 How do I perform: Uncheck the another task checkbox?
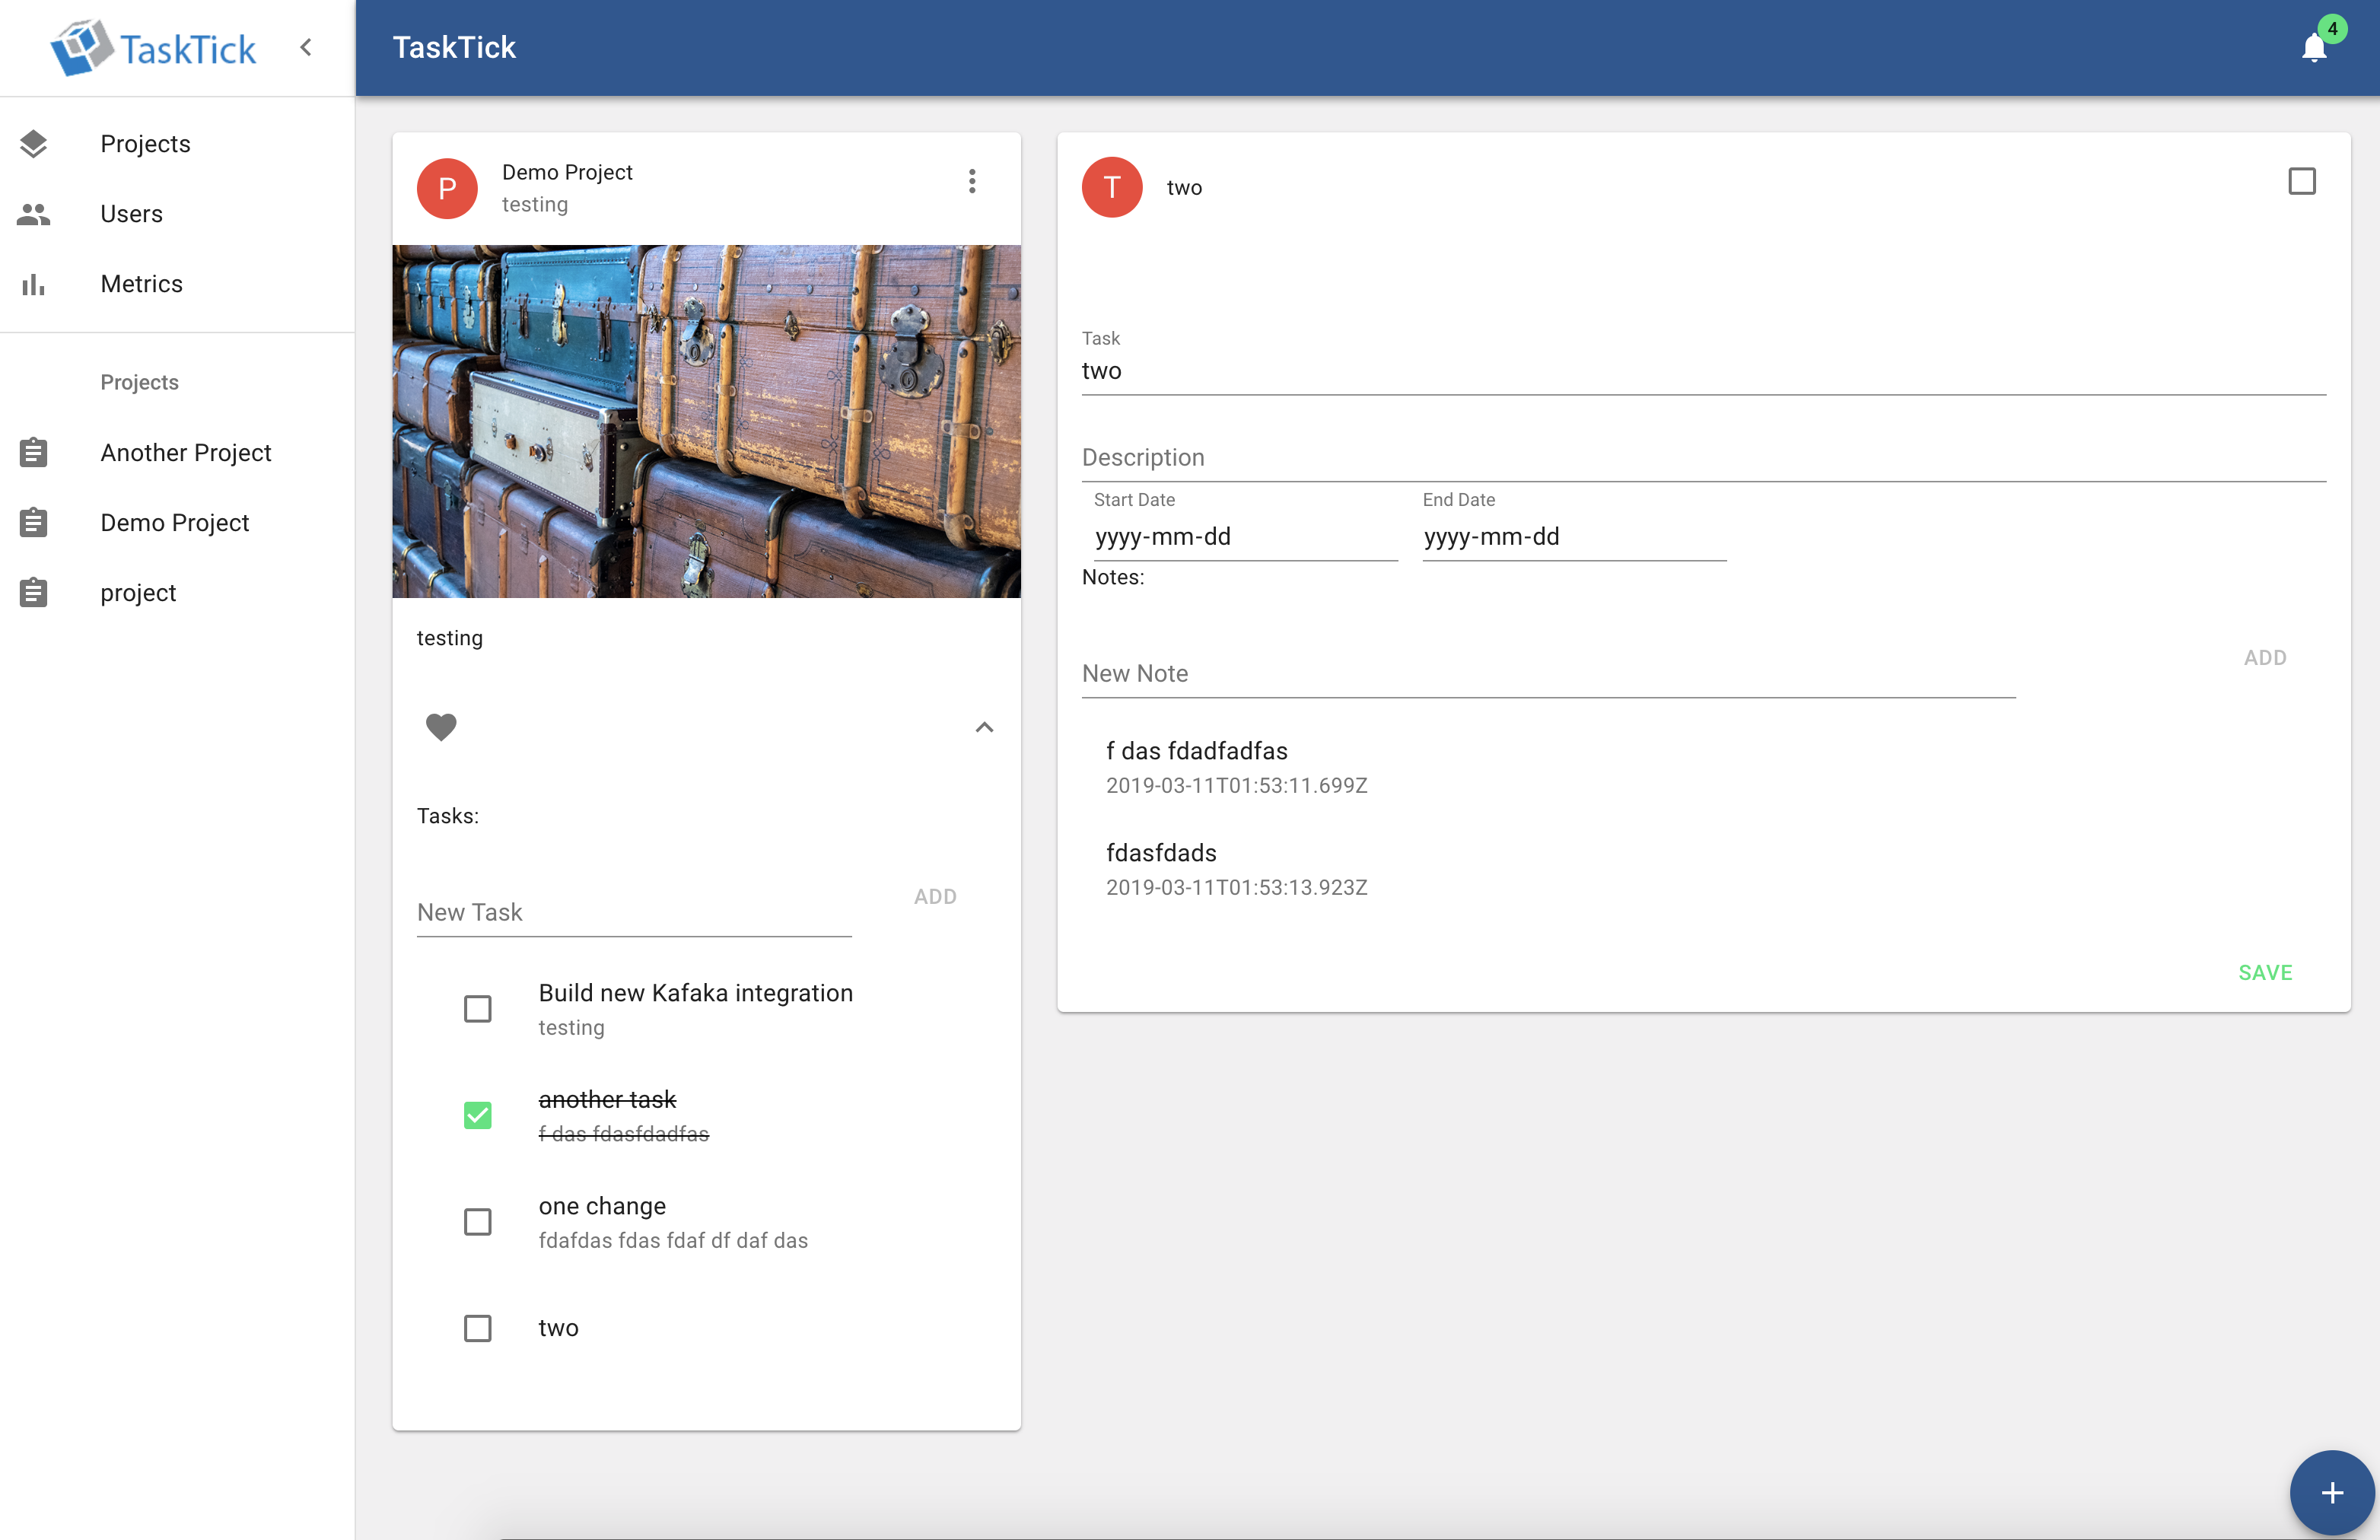pyautogui.click(x=478, y=1115)
